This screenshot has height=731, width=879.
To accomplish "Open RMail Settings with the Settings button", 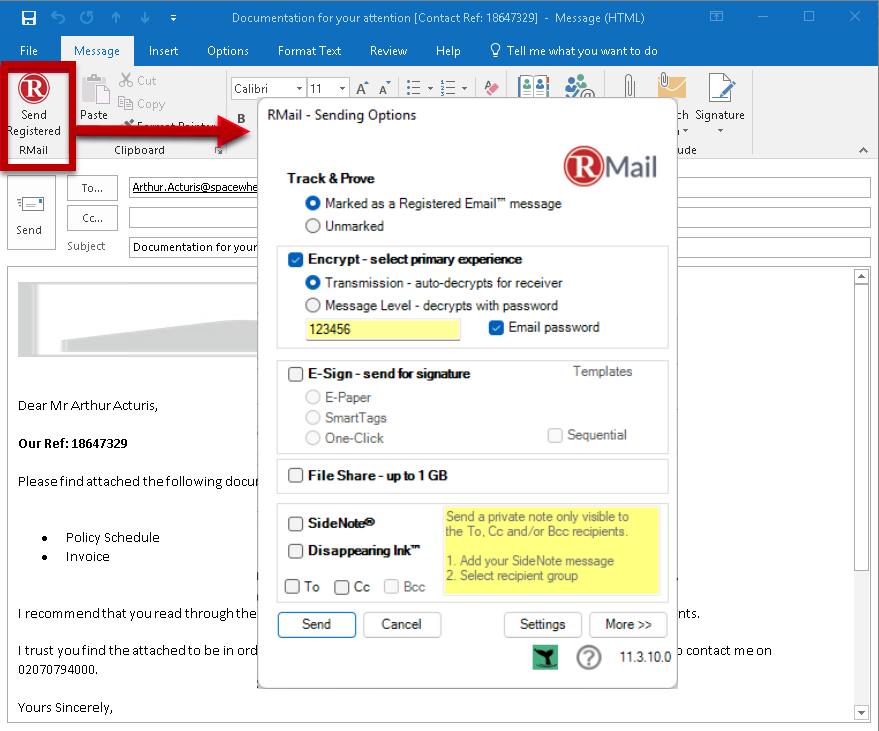I will [x=542, y=624].
